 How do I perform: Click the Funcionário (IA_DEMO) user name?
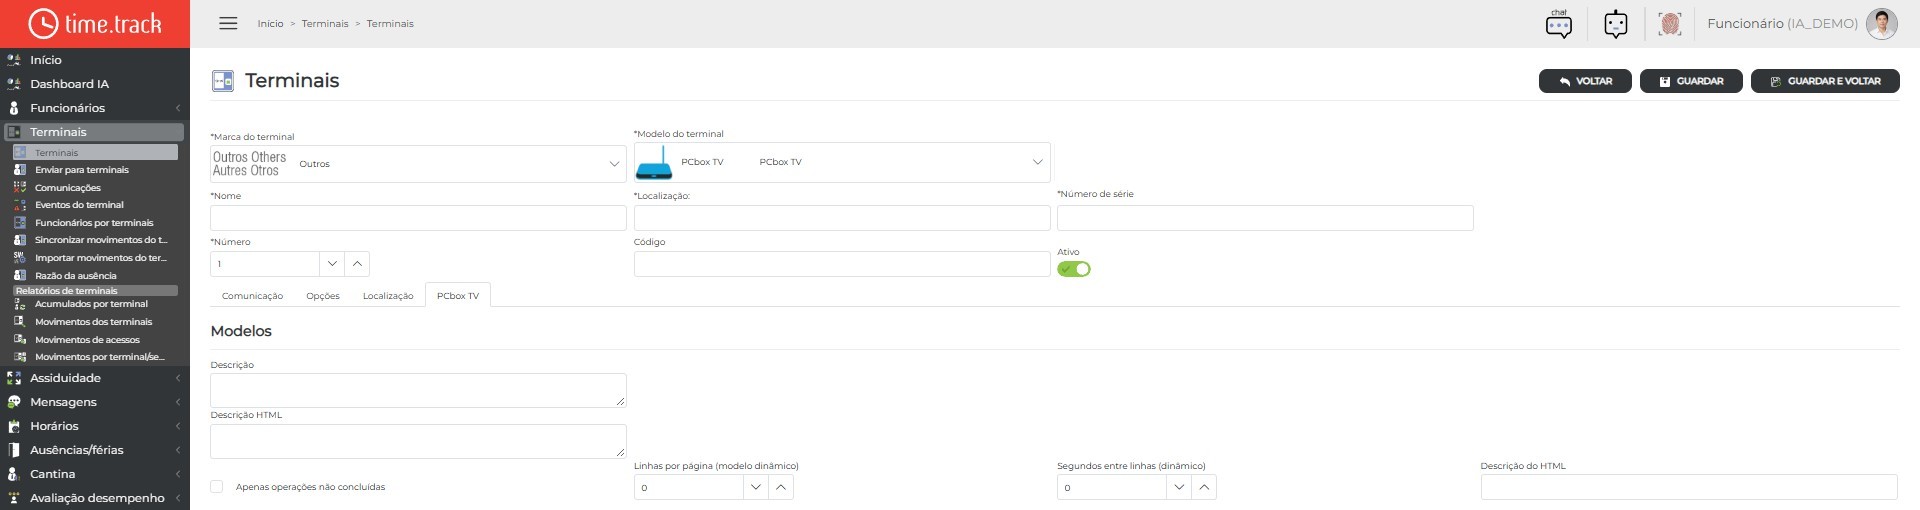click(x=1782, y=23)
